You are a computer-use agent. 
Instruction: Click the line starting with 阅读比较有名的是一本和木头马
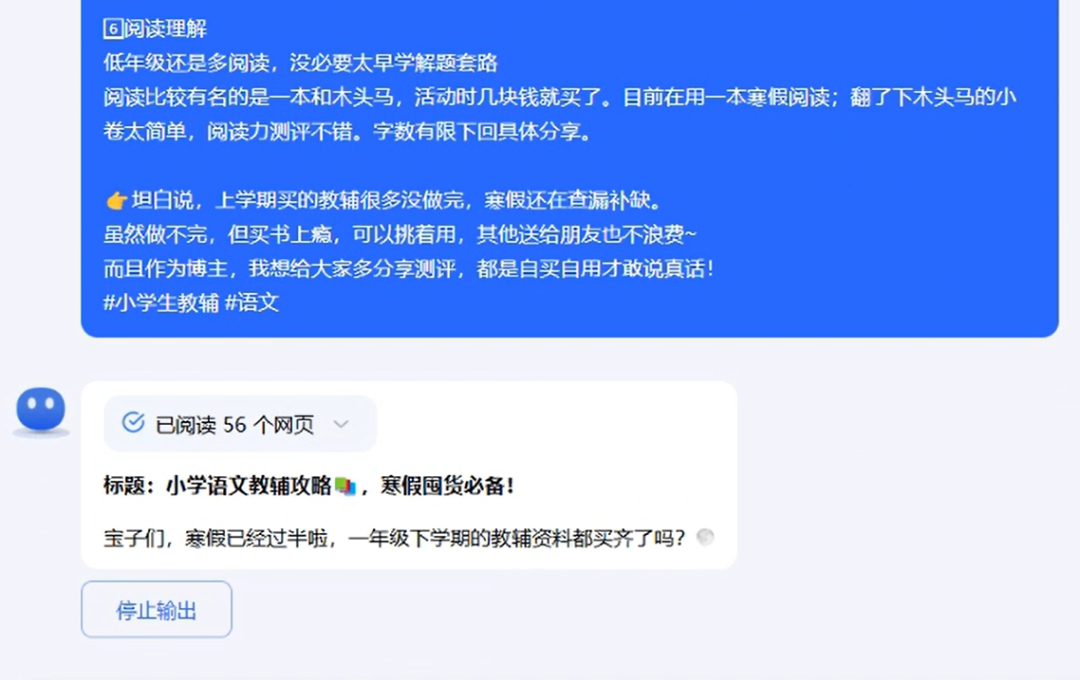click(x=560, y=97)
